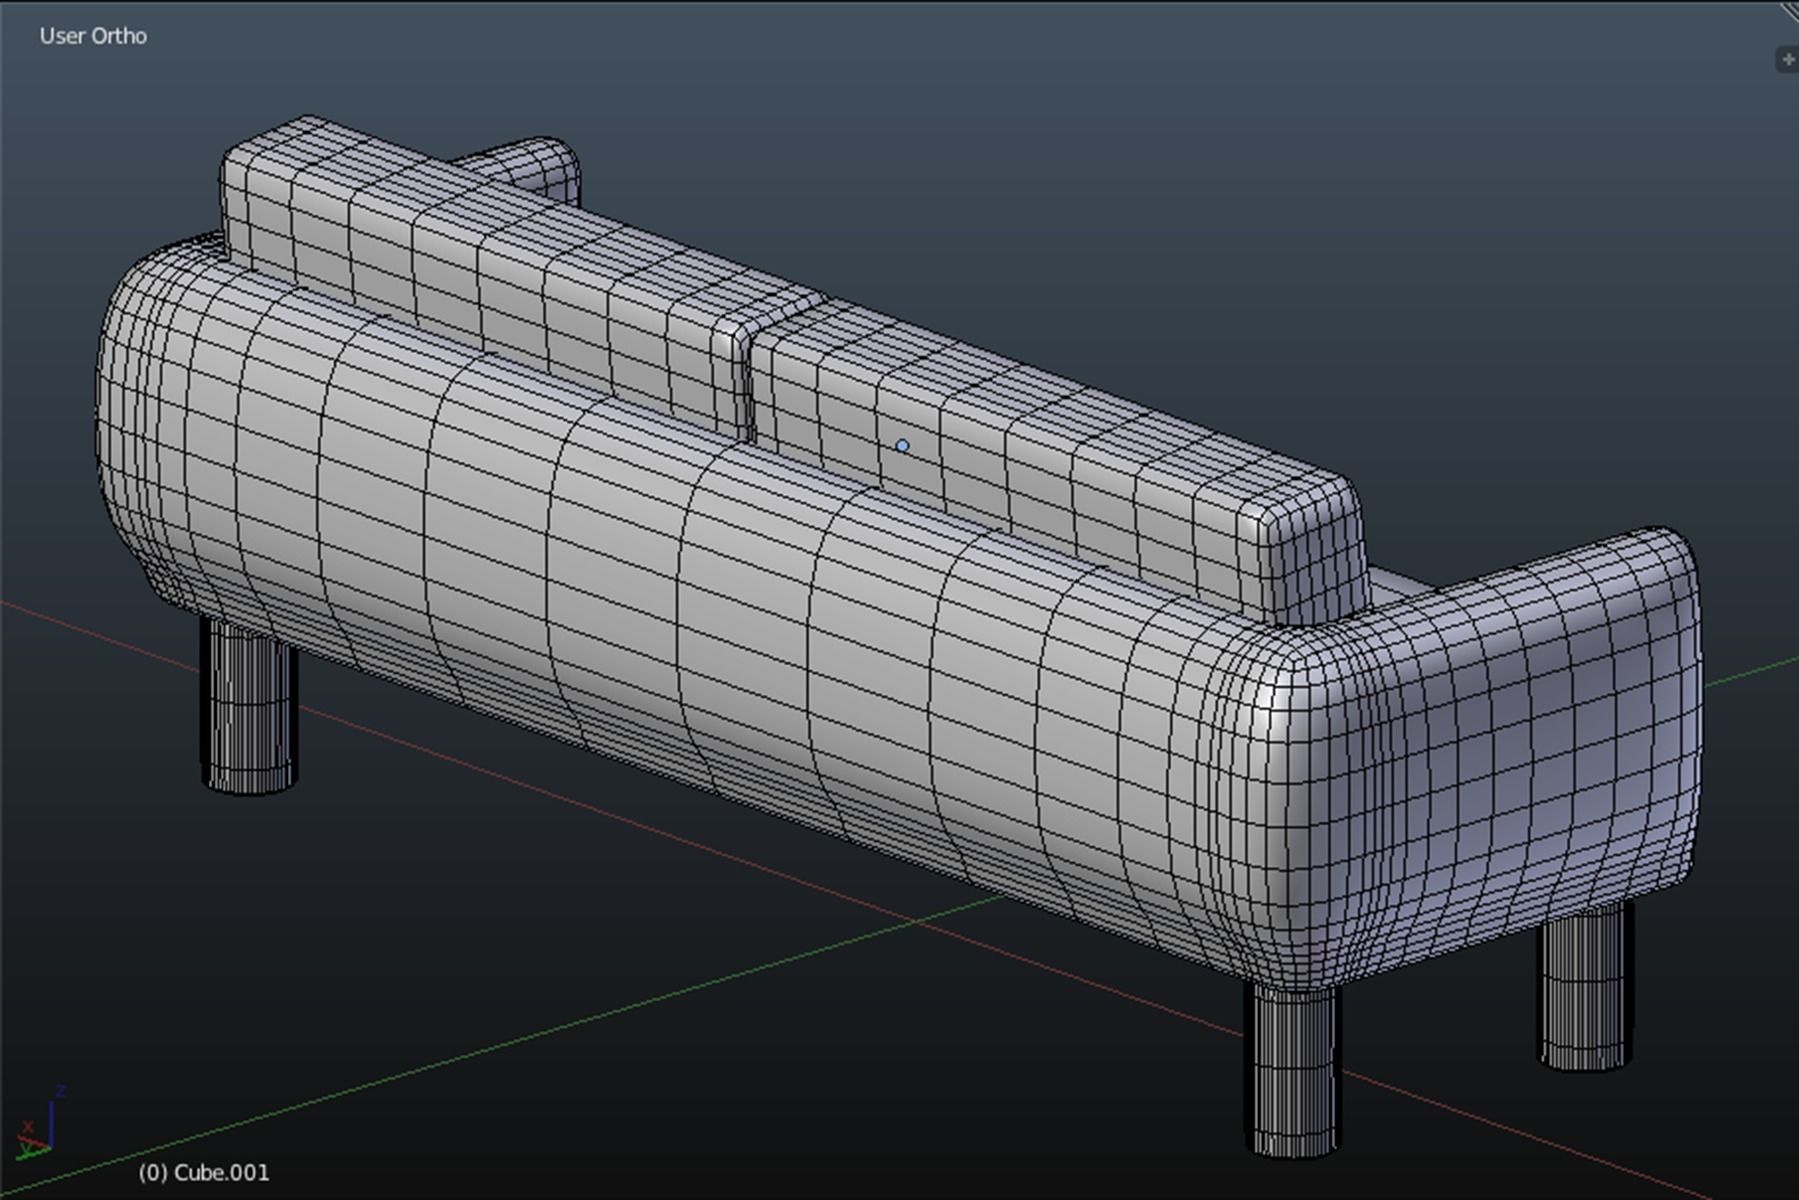Screen dimensions: 1799x1200
Task: Select the sofa leg nearest the bottom edge
Action: click(1292, 1069)
